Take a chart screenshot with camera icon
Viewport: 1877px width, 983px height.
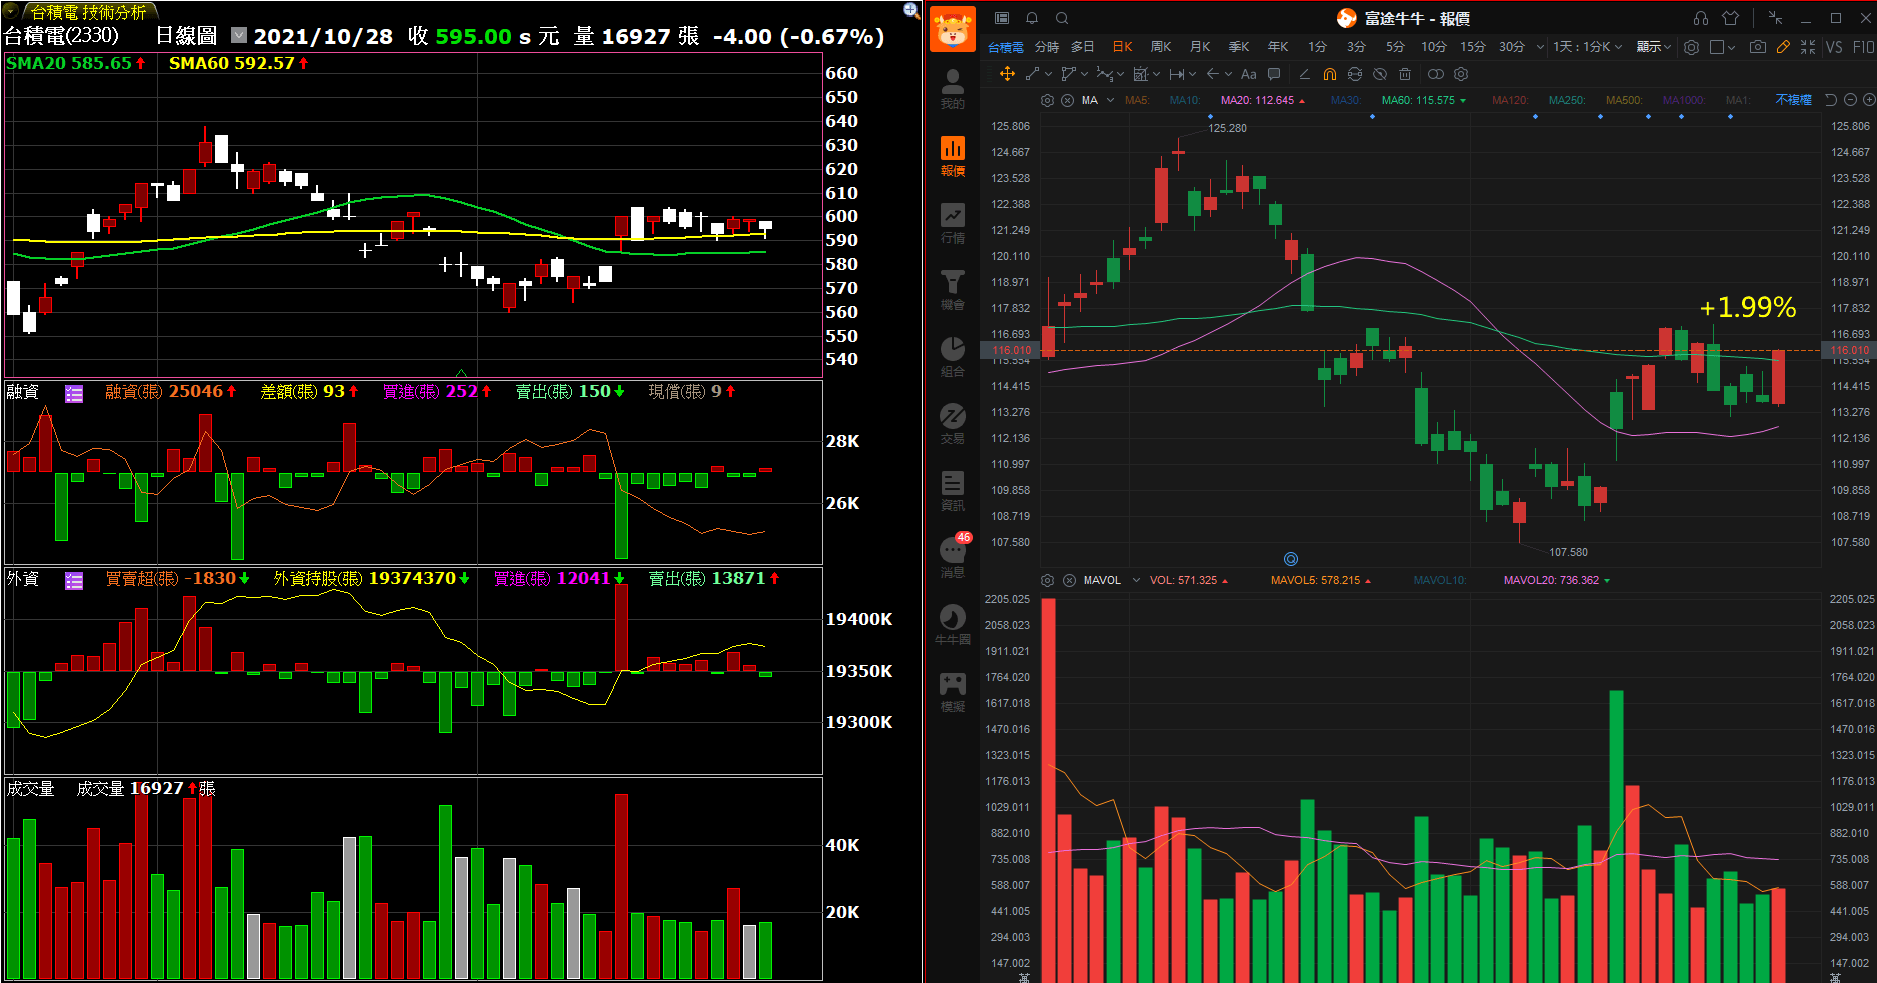click(x=1757, y=47)
